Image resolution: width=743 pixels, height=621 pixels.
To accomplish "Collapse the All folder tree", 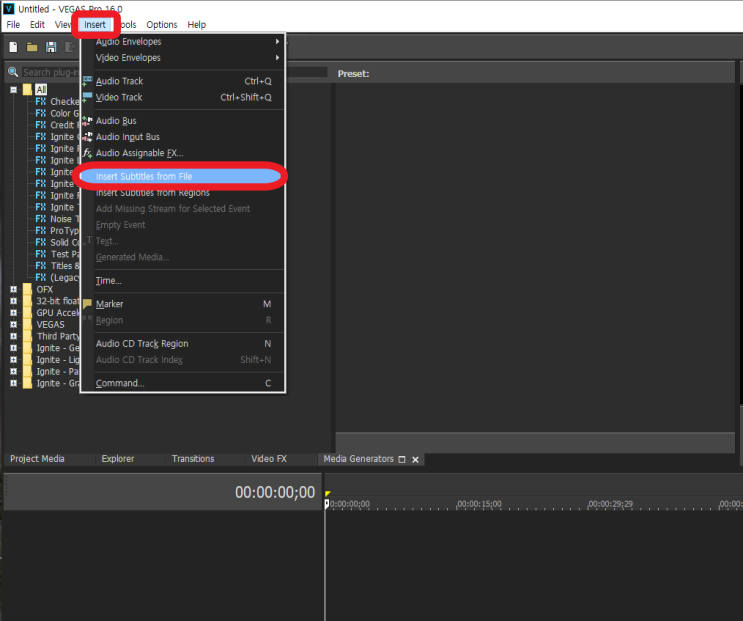I will [13, 90].
